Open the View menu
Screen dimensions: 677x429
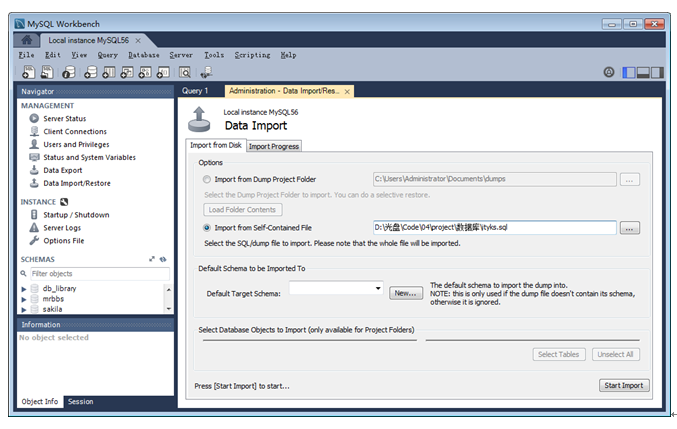pyautogui.click(x=79, y=55)
